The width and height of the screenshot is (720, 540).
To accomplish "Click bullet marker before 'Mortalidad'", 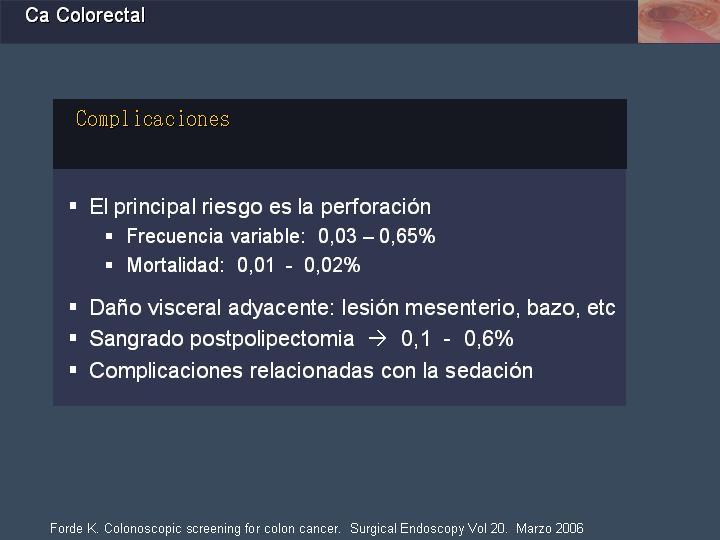I will pos(109,265).
